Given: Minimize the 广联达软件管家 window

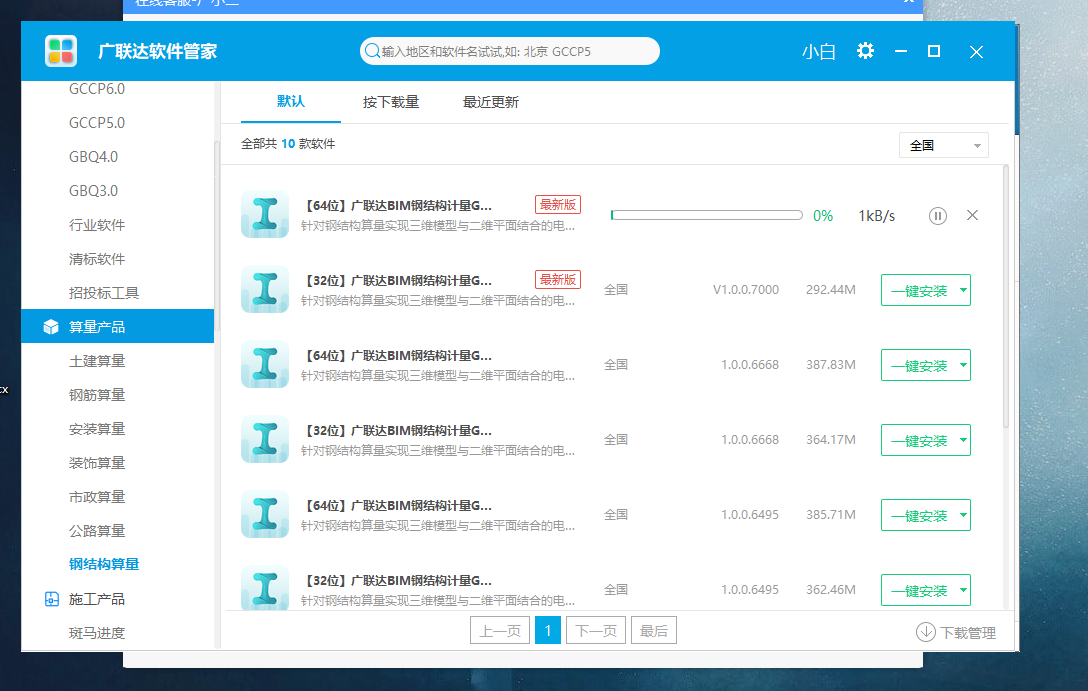Looking at the screenshot, I should point(901,51).
